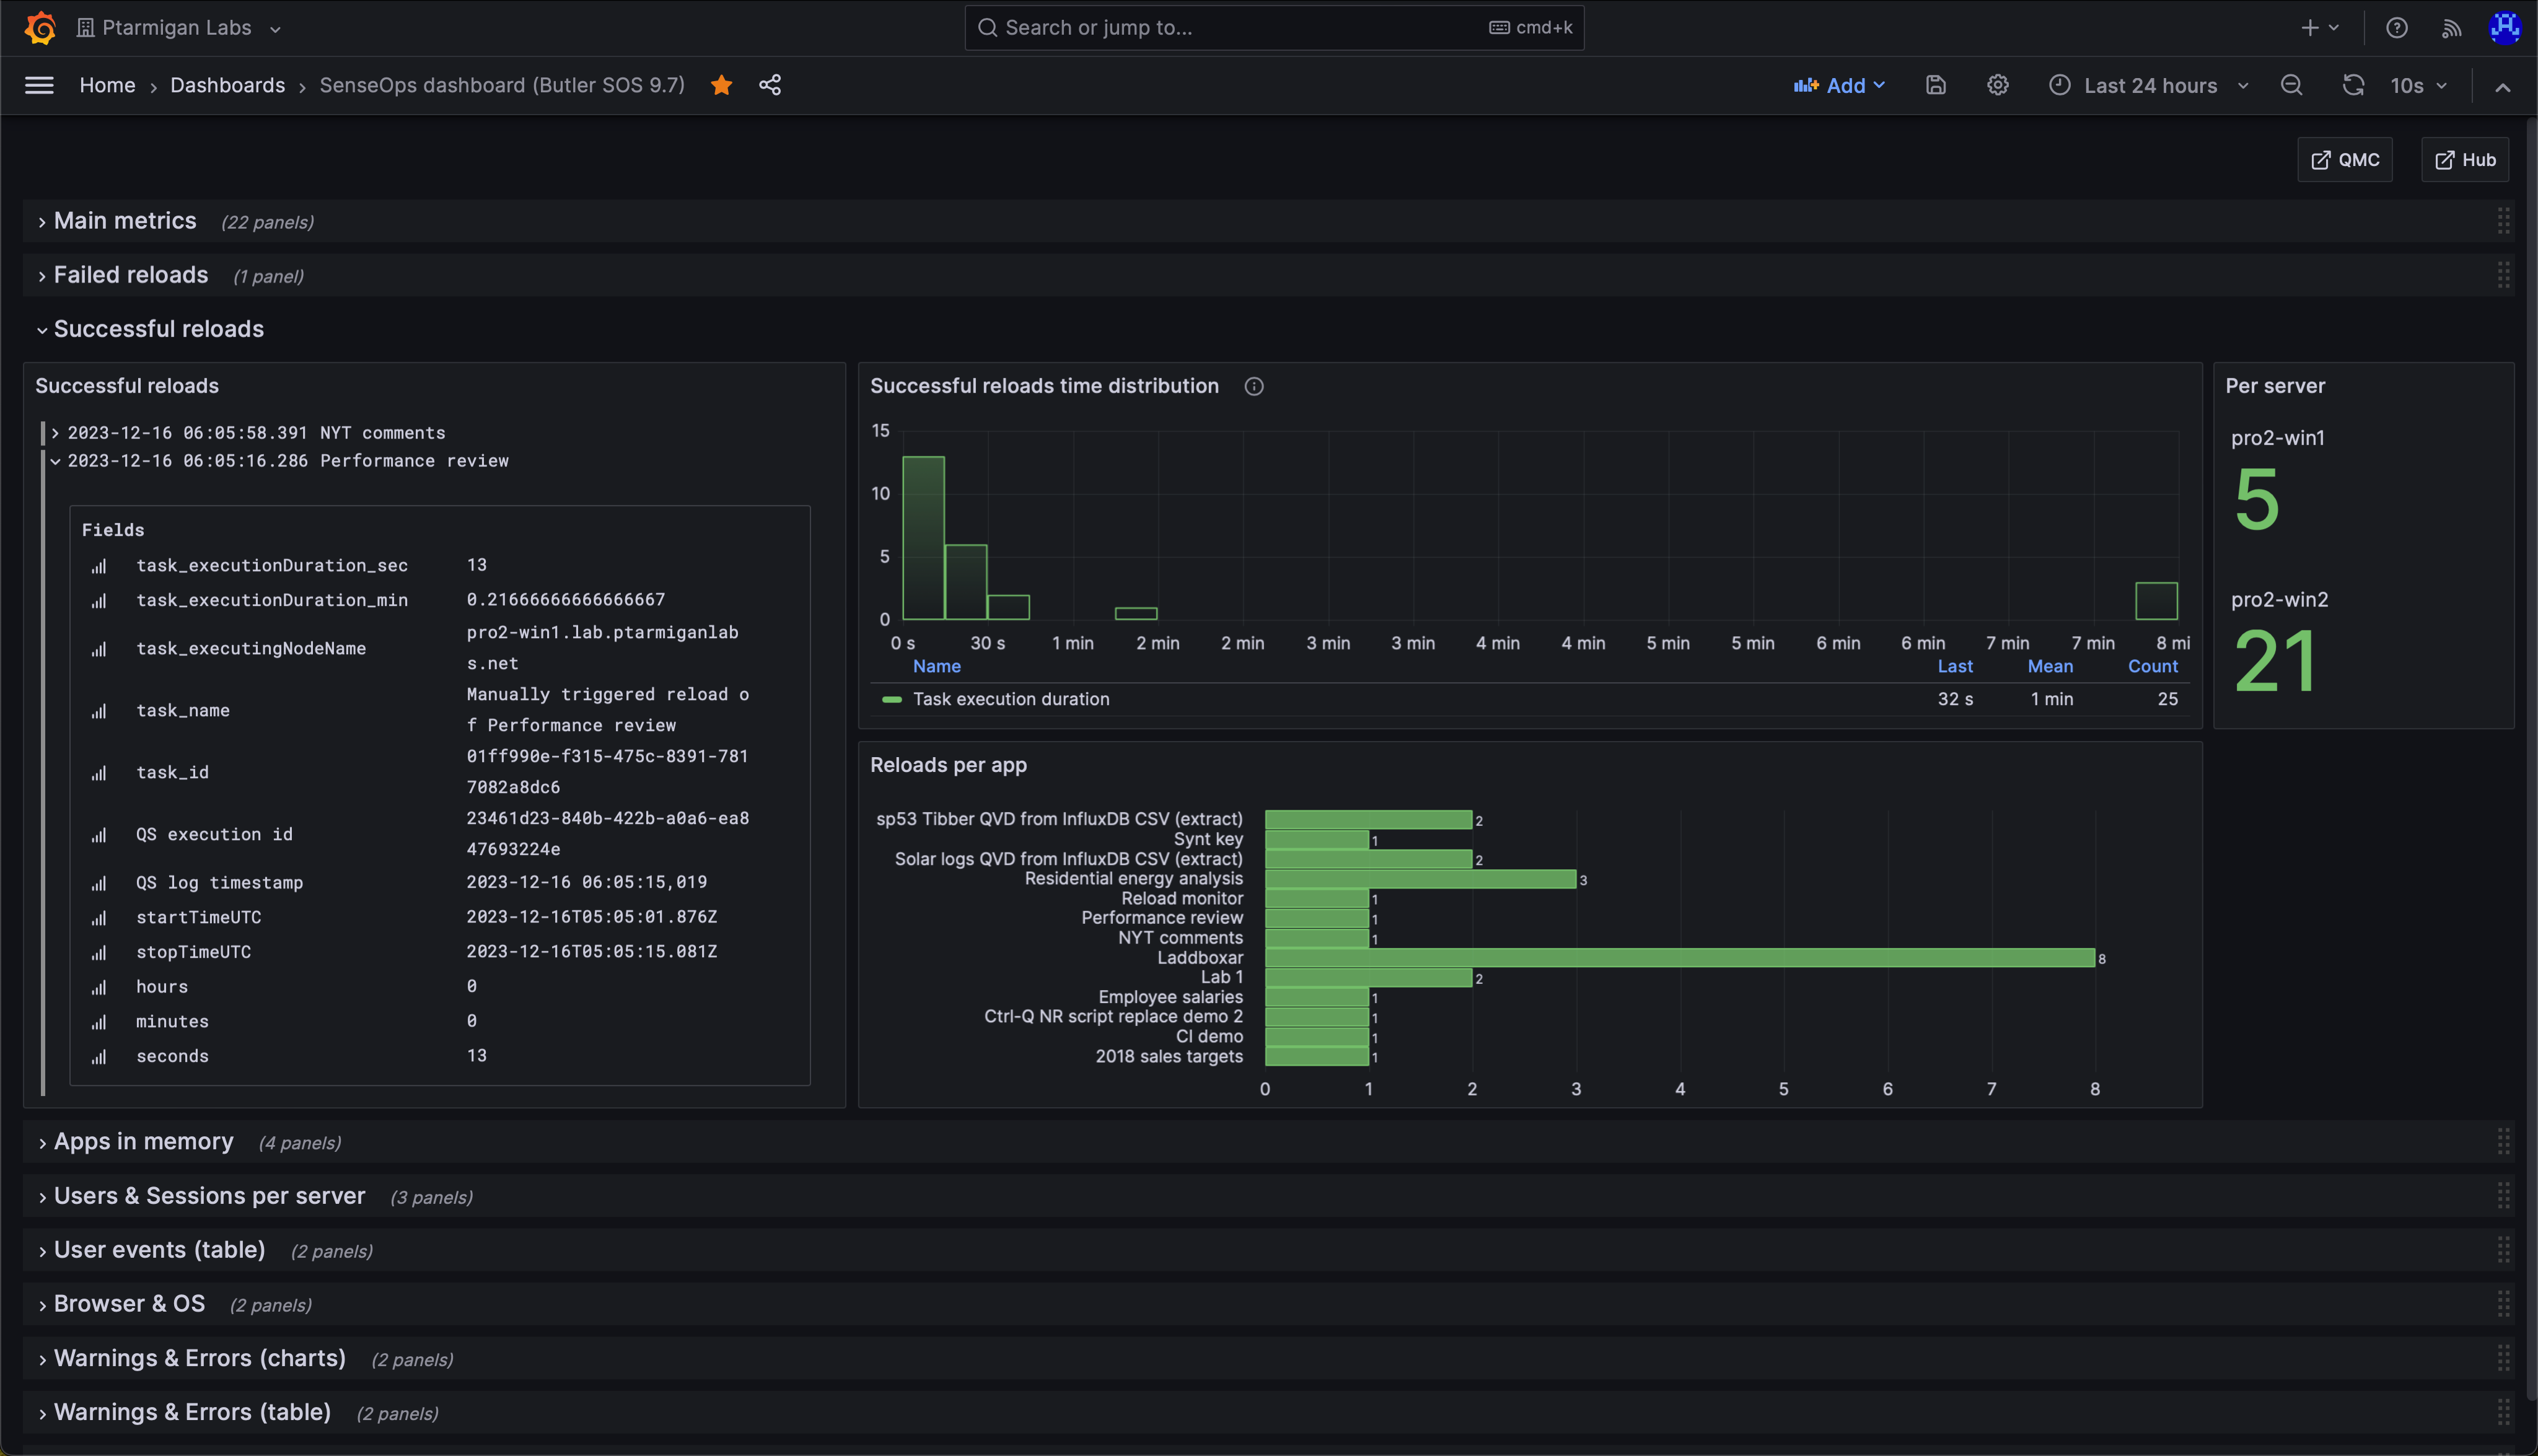The width and height of the screenshot is (2538, 1456).
Task: Zoom out the time range
Action: click(x=2291, y=85)
